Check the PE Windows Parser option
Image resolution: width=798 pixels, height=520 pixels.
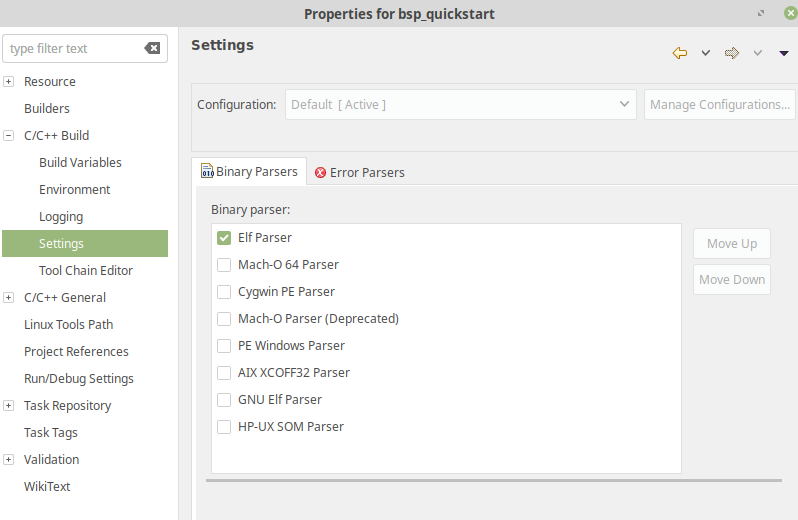(224, 345)
